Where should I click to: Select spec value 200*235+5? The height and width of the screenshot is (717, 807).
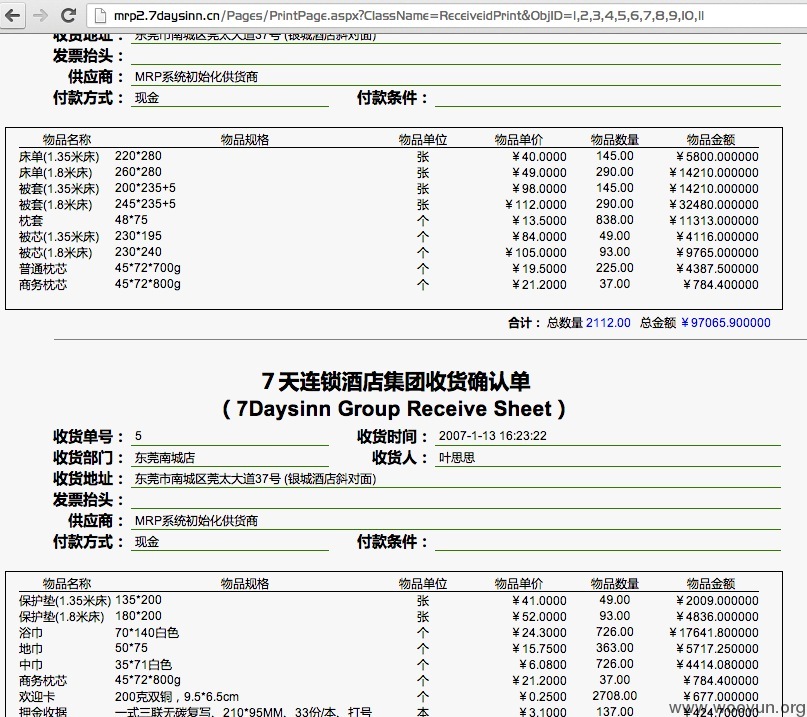point(145,187)
